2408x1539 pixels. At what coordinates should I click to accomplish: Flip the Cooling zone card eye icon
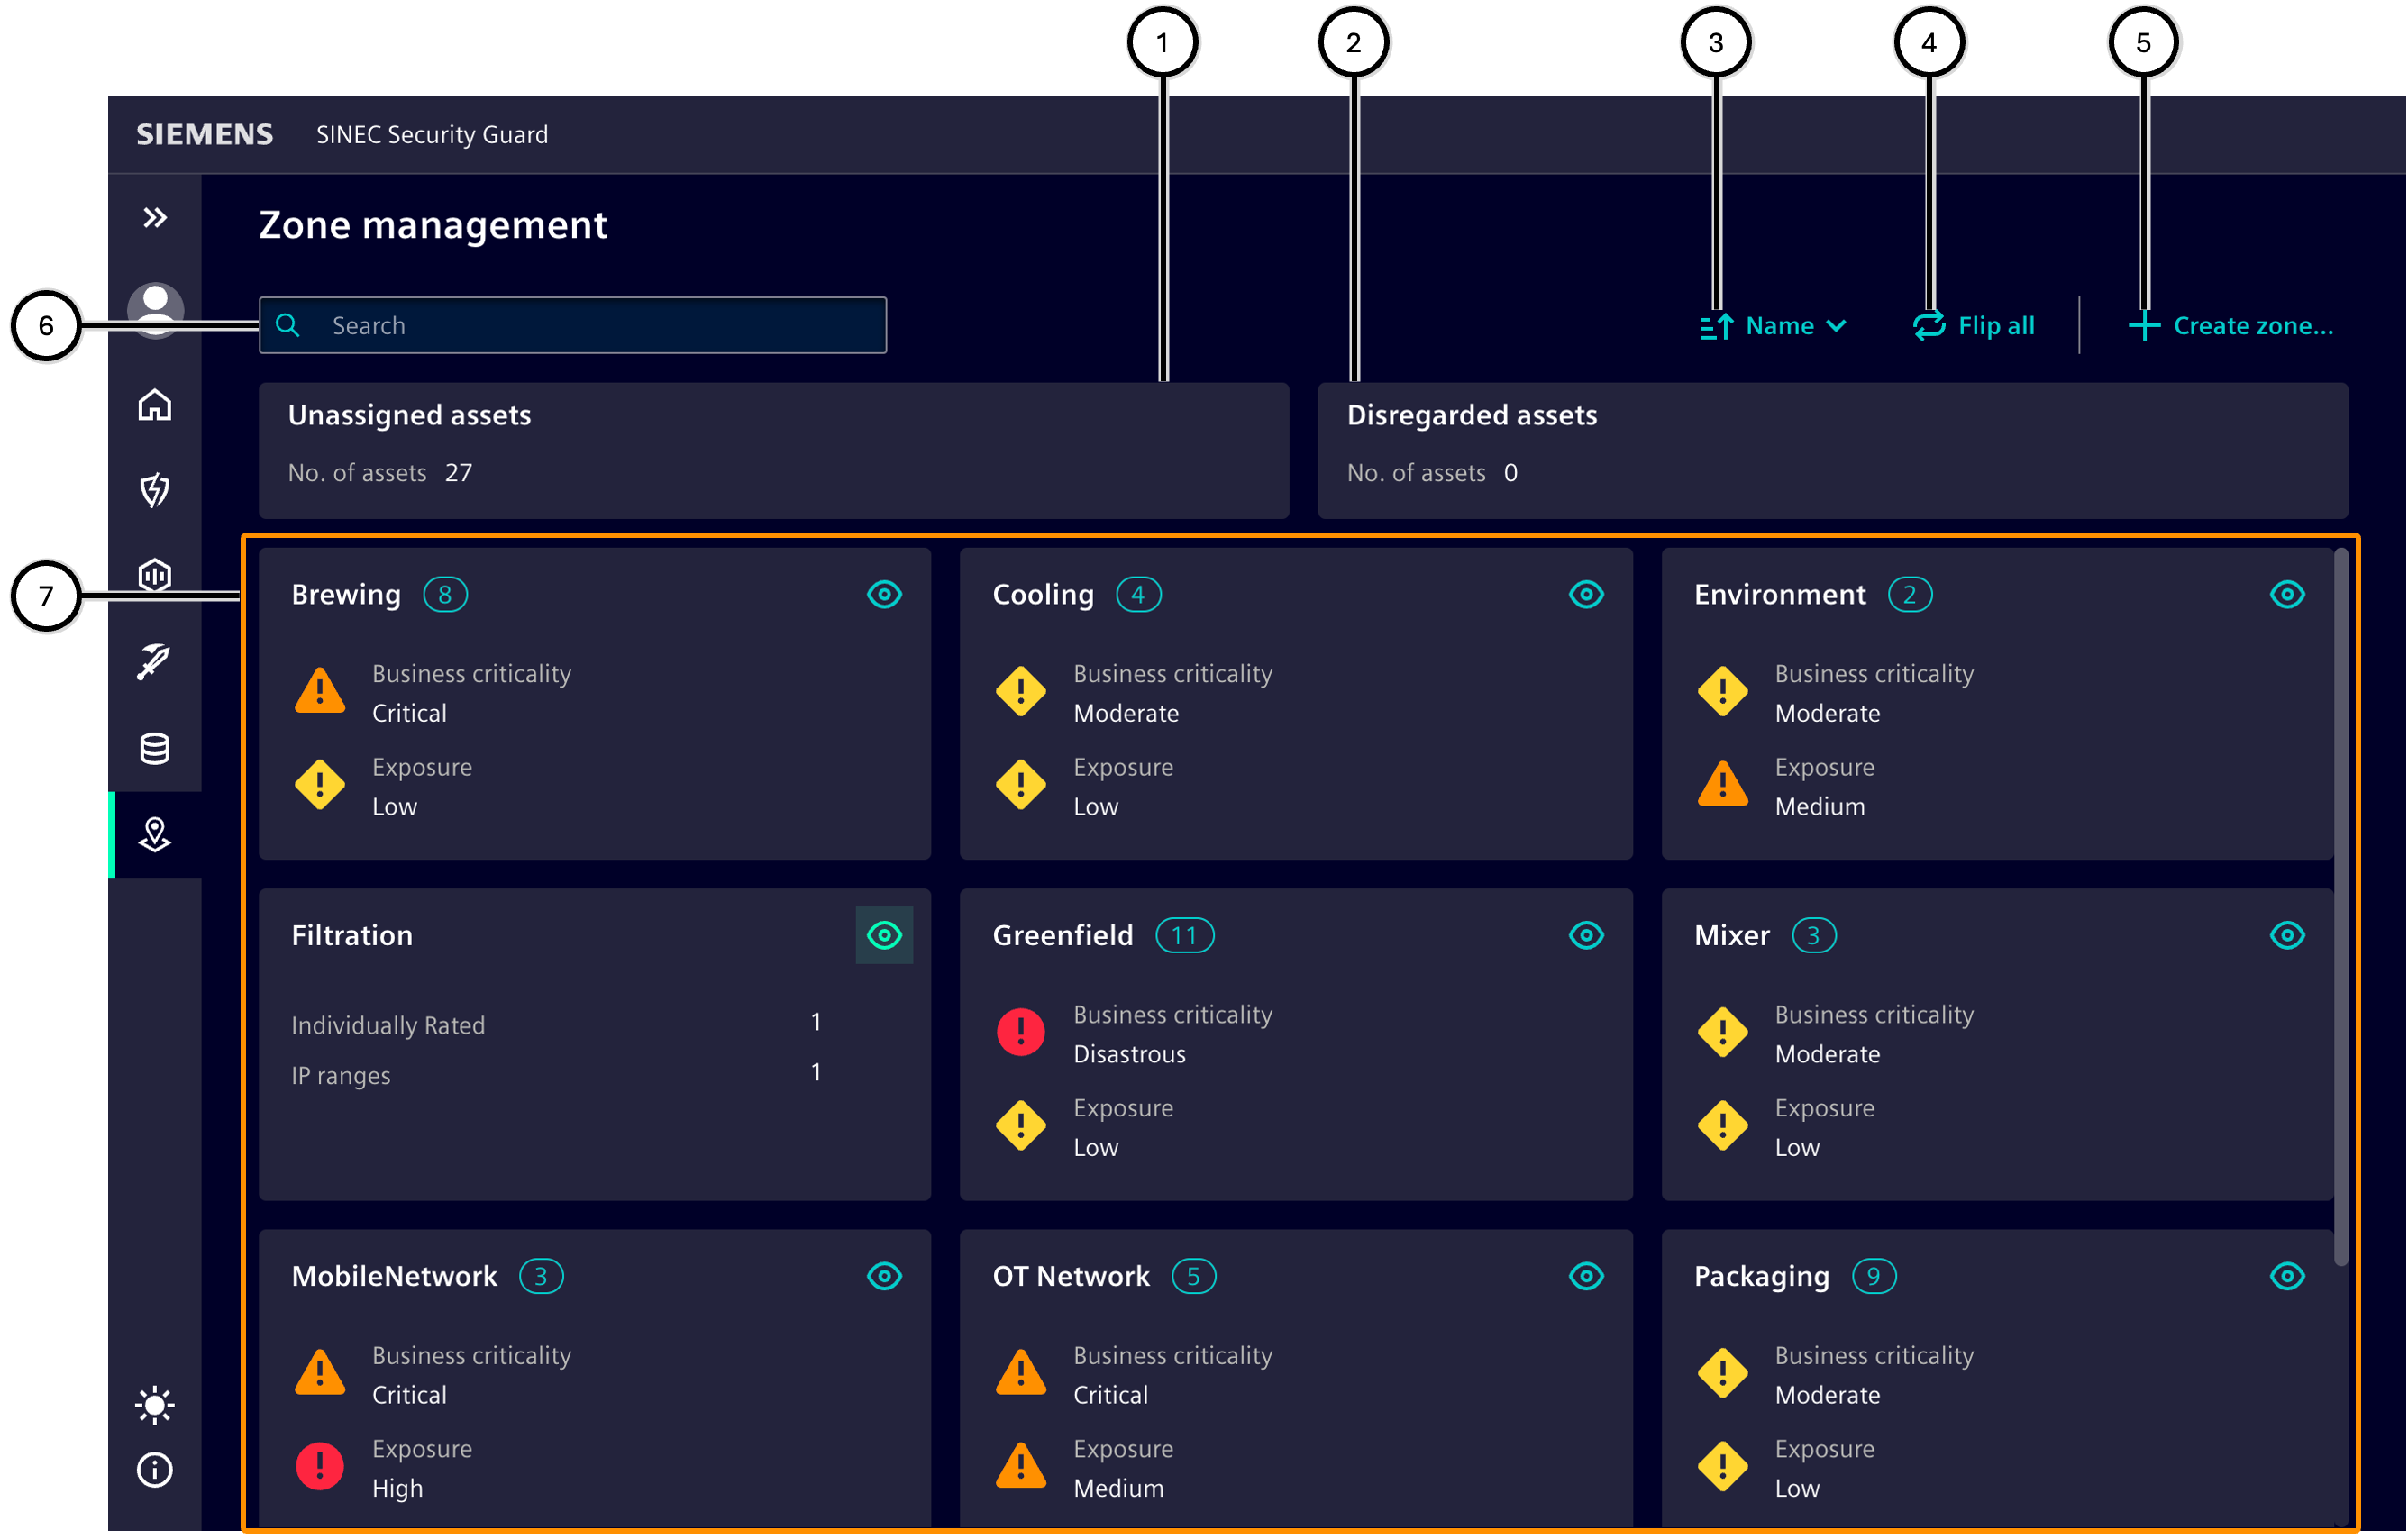coord(1586,594)
